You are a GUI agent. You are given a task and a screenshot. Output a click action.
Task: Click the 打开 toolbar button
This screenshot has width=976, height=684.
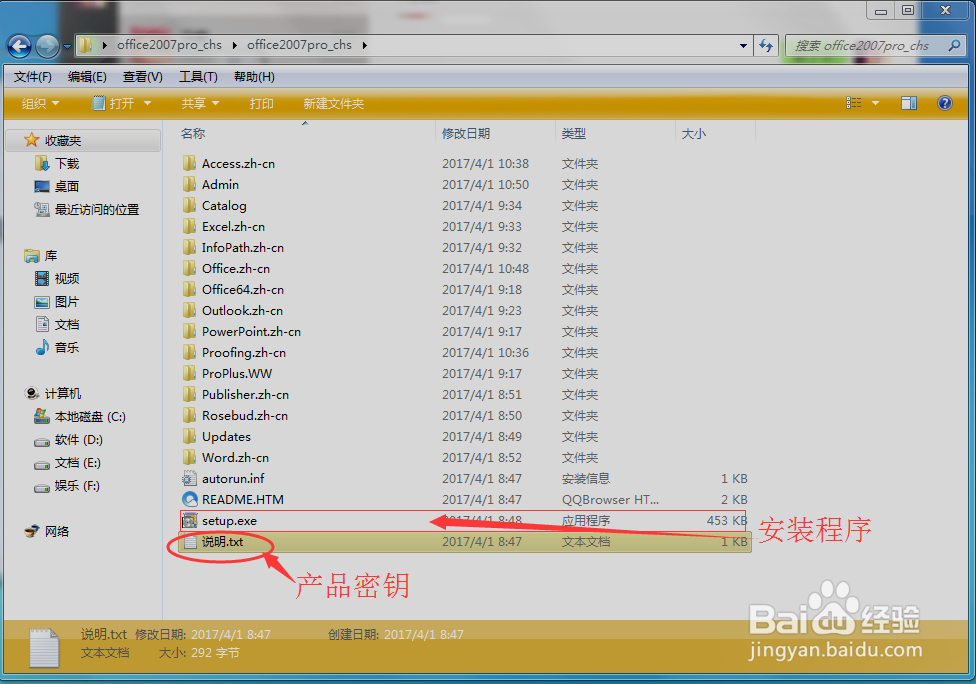(x=113, y=103)
